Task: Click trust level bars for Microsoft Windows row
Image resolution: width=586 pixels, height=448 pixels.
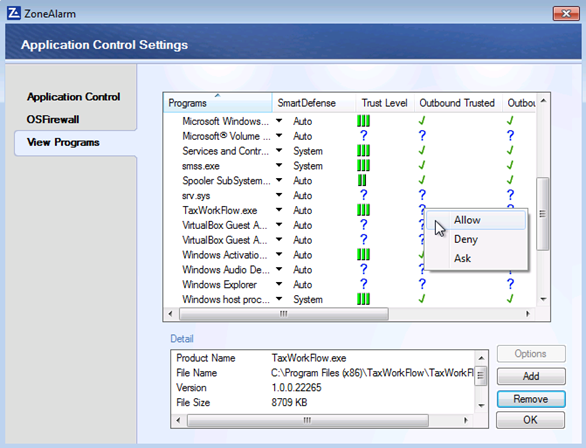Action: [363, 121]
